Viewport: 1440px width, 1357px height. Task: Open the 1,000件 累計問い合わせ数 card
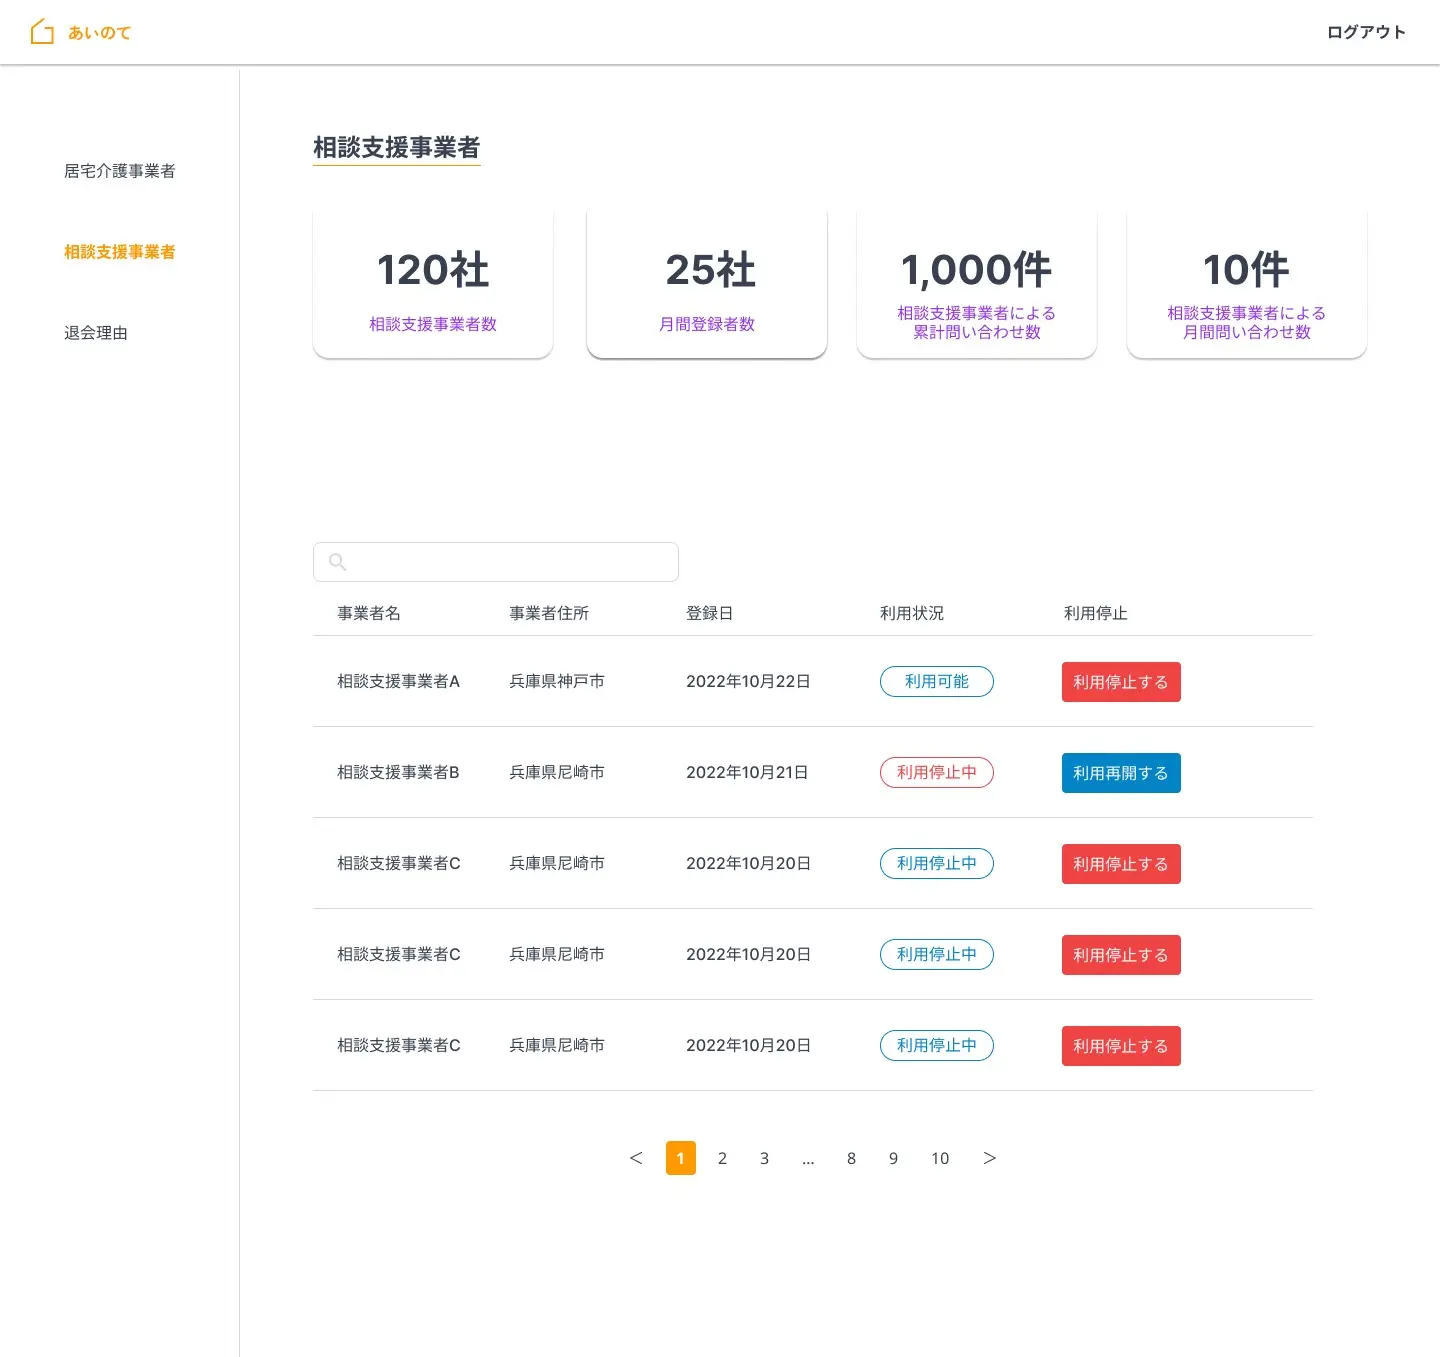(x=977, y=284)
